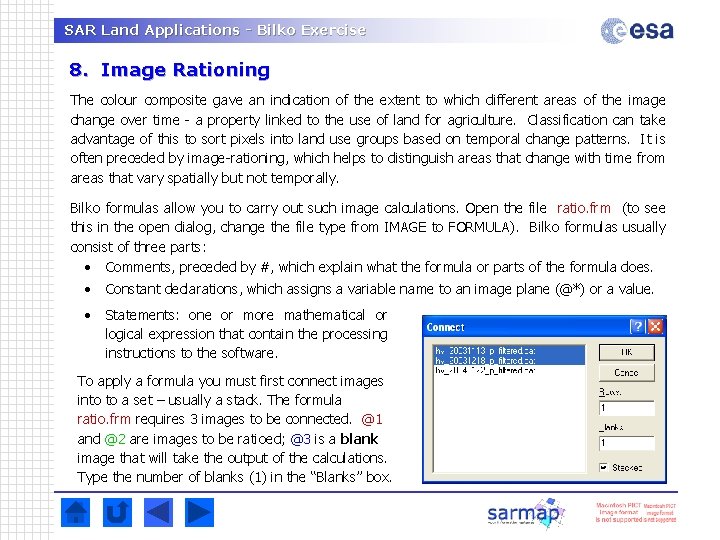The width and height of the screenshot is (720, 540).
Task: Click OK in the Connect dialog
Action: pyautogui.click(x=626, y=352)
